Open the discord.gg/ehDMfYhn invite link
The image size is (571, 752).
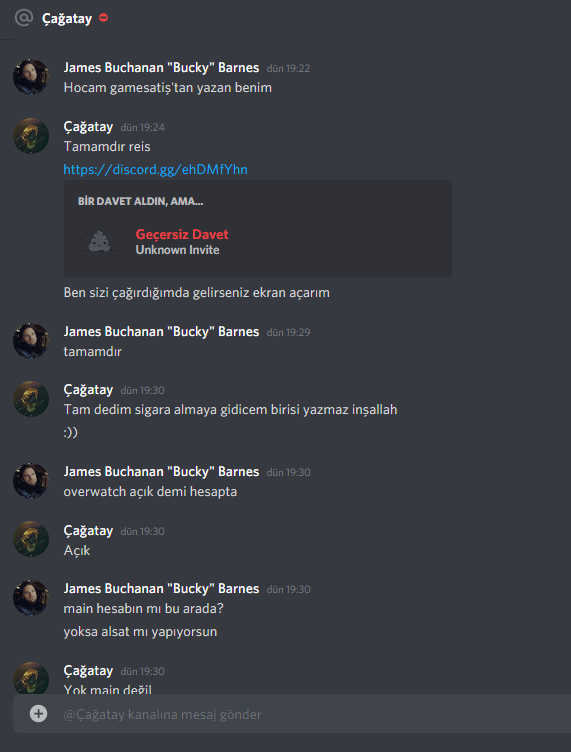(155, 169)
